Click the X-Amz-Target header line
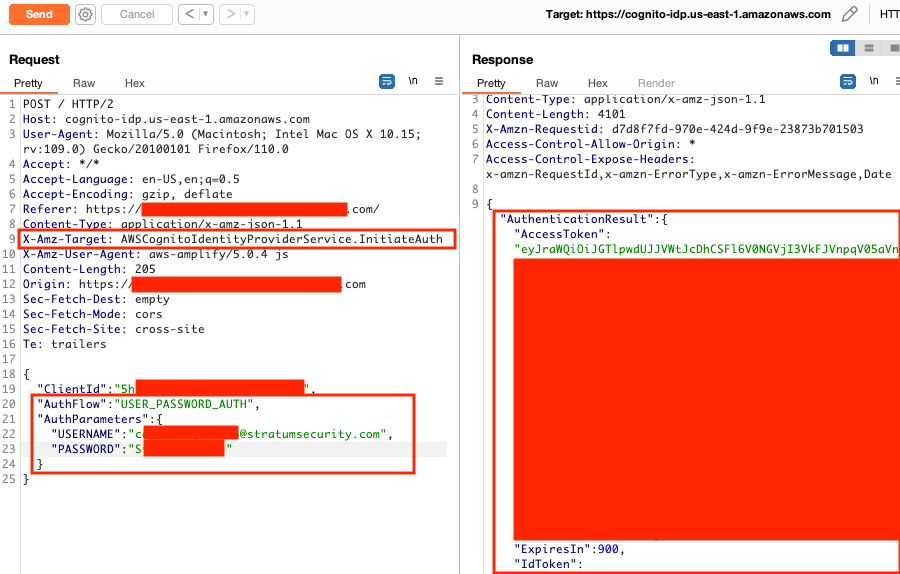Viewport: 900px width, 574px height. pos(232,239)
